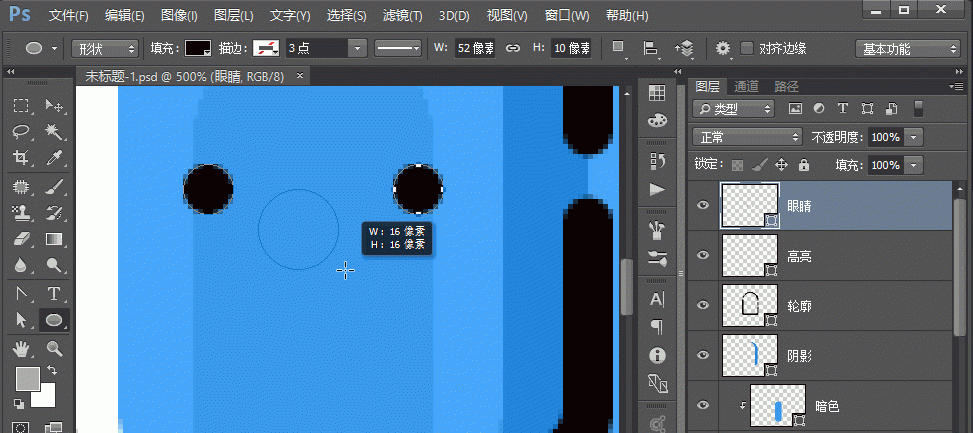Select the Hand tool

[21, 349]
